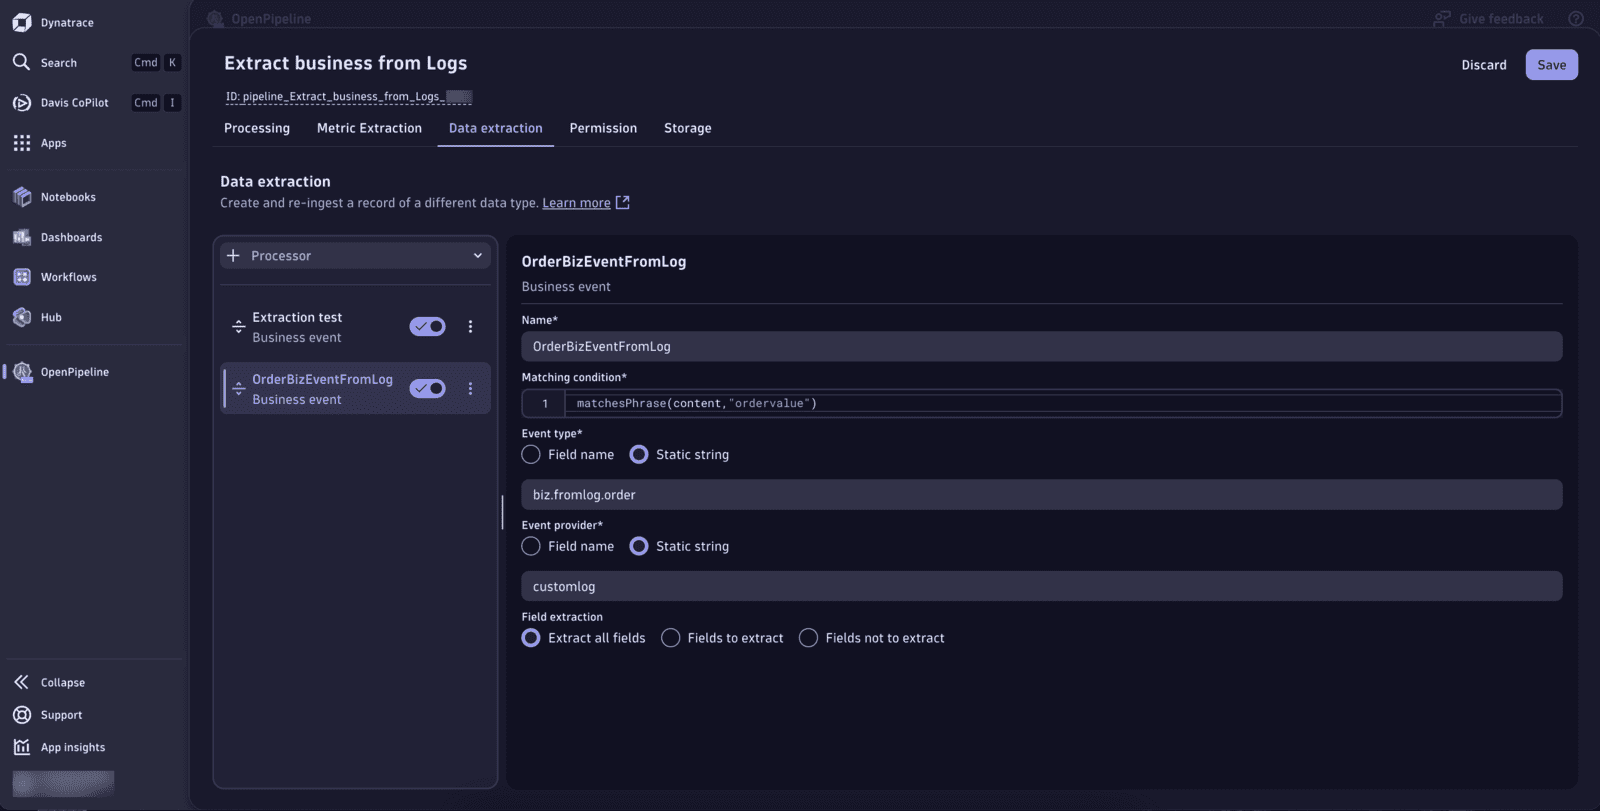1600x811 pixels.
Task: Open Workflows icon in sidebar
Action: point(22,277)
